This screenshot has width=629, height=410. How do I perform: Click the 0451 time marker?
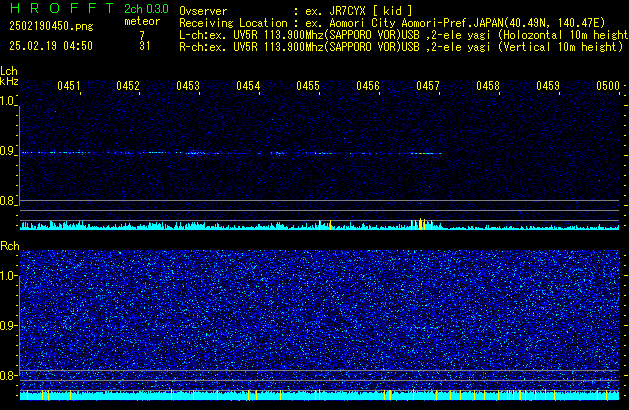click(x=69, y=86)
